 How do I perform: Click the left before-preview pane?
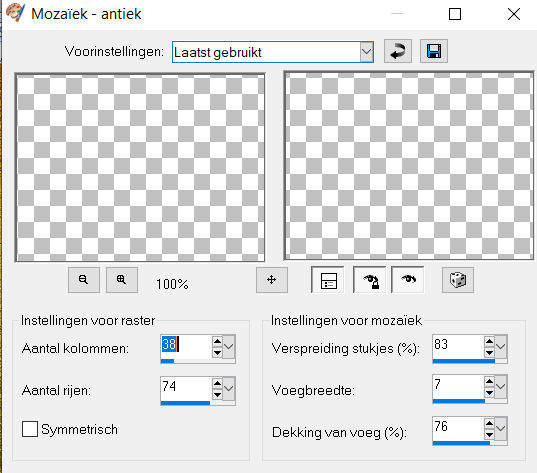tap(140, 167)
